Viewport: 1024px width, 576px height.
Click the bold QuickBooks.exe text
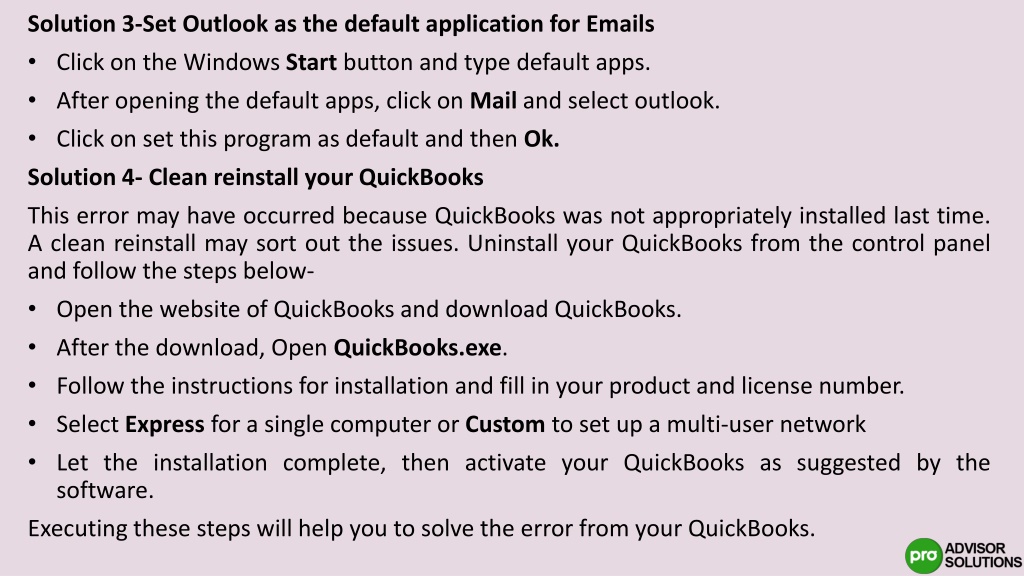417,347
